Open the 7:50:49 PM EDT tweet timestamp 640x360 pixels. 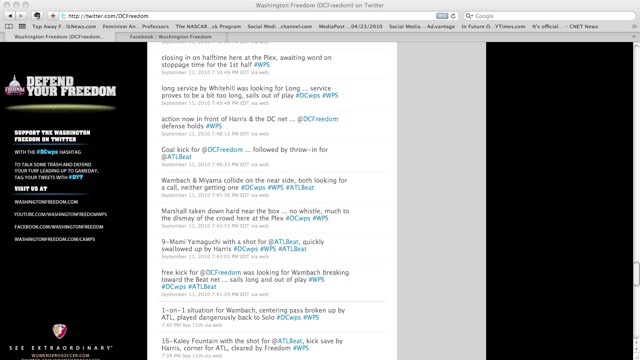click(215, 72)
